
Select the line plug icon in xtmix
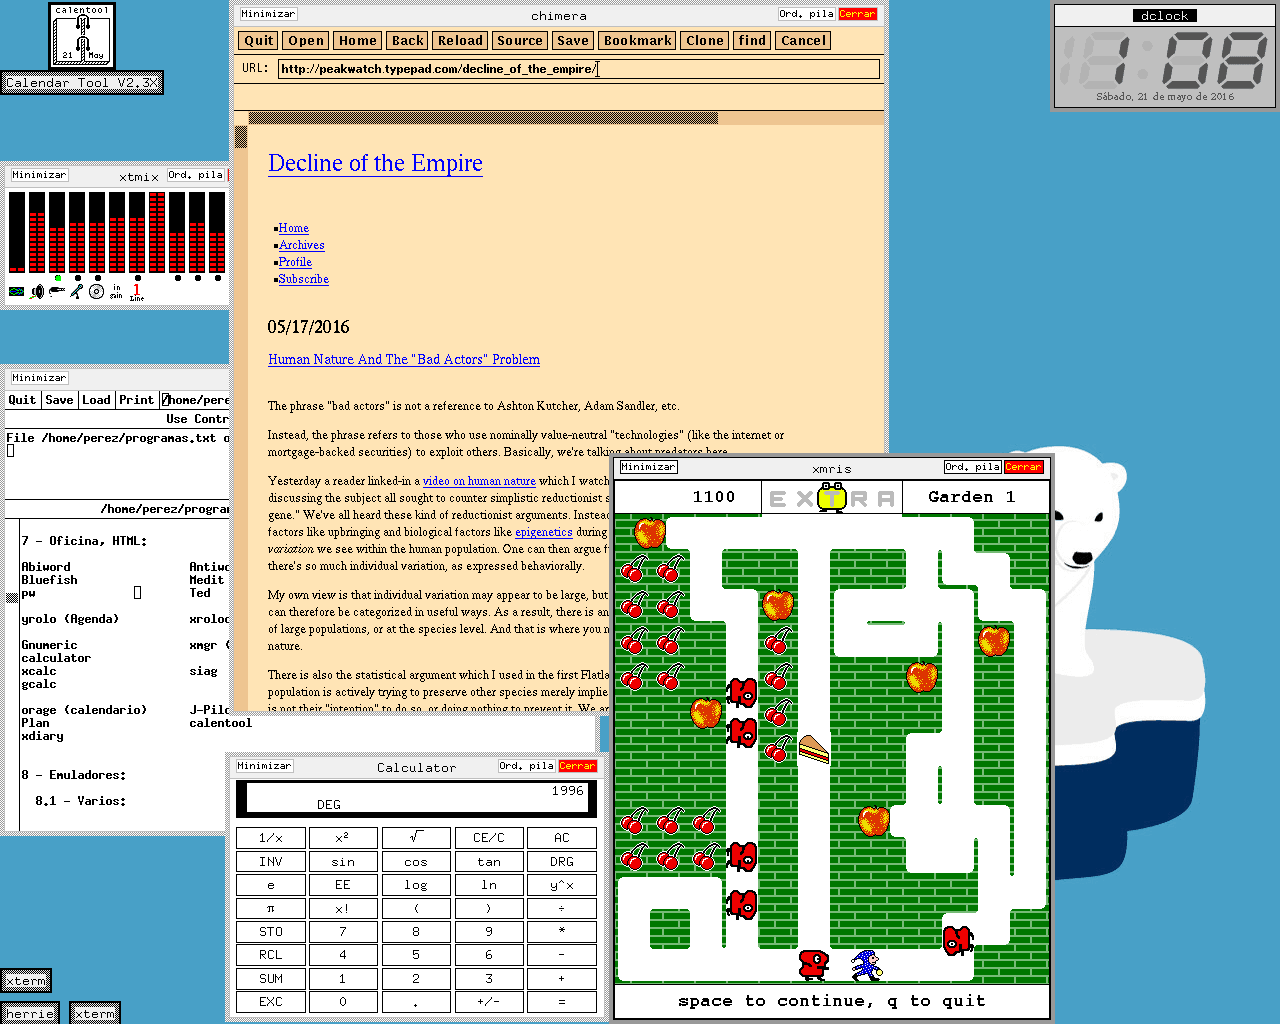pyautogui.click(x=57, y=292)
